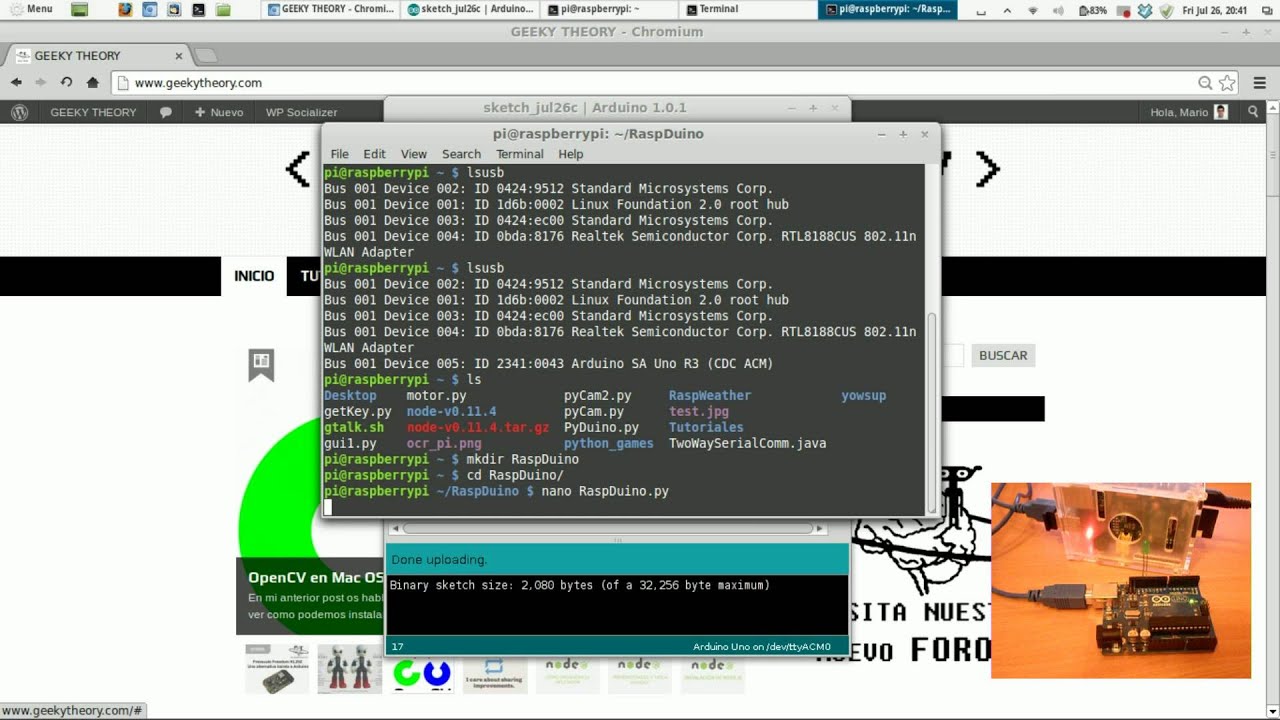Check the 83% battery indicator
Image resolution: width=1280 pixels, height=720 pixels.
coord(1093,10)
